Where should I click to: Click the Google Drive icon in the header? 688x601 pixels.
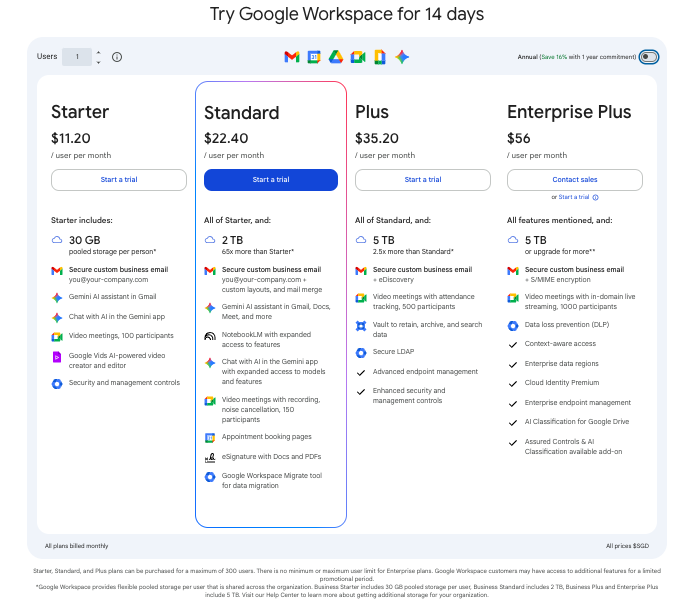tap(336, 57)
